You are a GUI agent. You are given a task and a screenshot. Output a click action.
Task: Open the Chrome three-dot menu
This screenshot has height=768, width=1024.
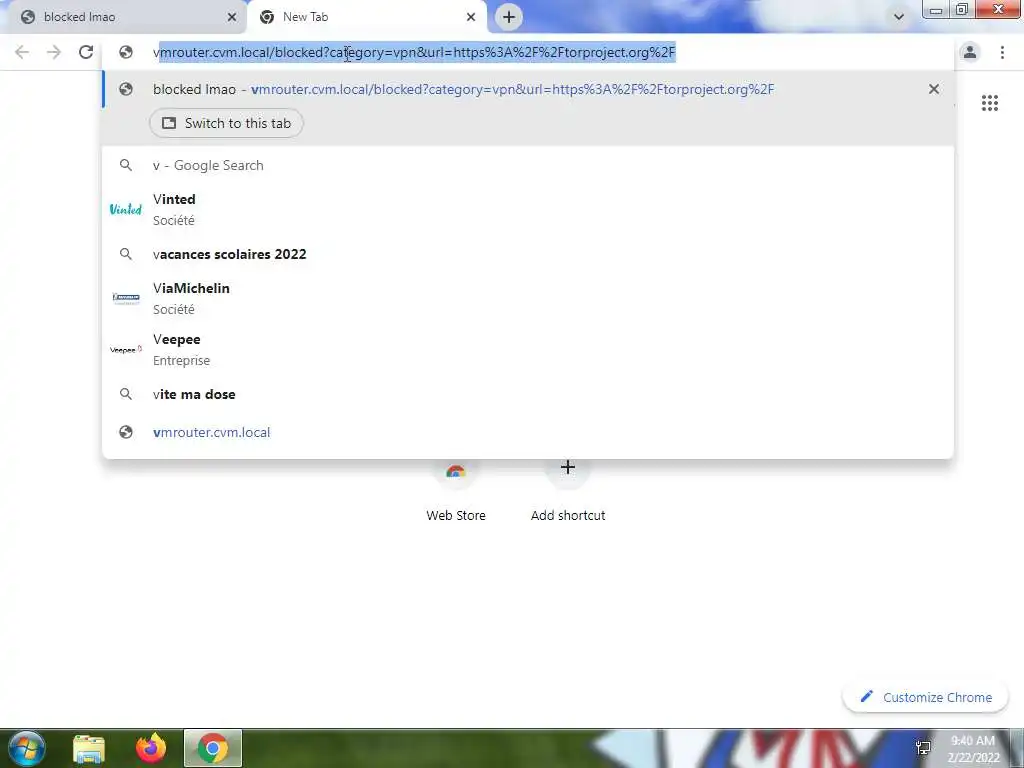point(1002,52)
